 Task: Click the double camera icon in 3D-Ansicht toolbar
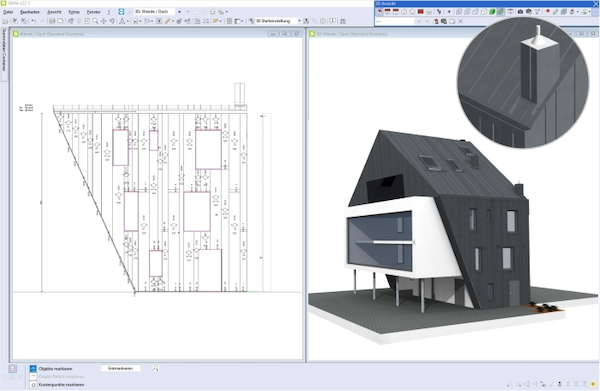coord(528,11)
